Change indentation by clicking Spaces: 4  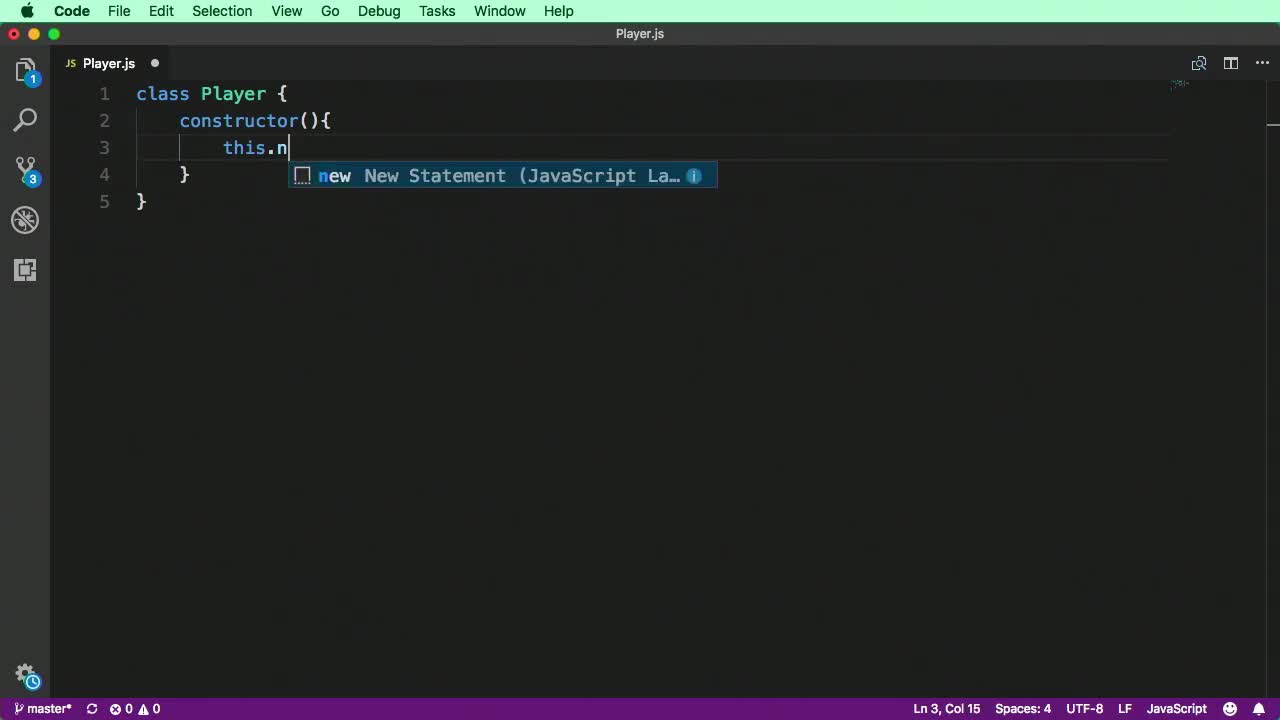1022,709
